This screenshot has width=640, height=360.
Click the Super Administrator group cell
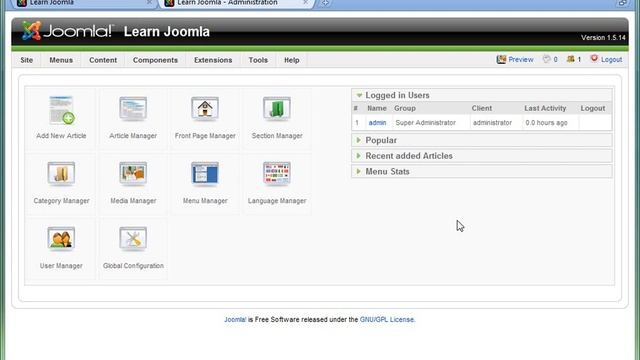pos(425,122)
